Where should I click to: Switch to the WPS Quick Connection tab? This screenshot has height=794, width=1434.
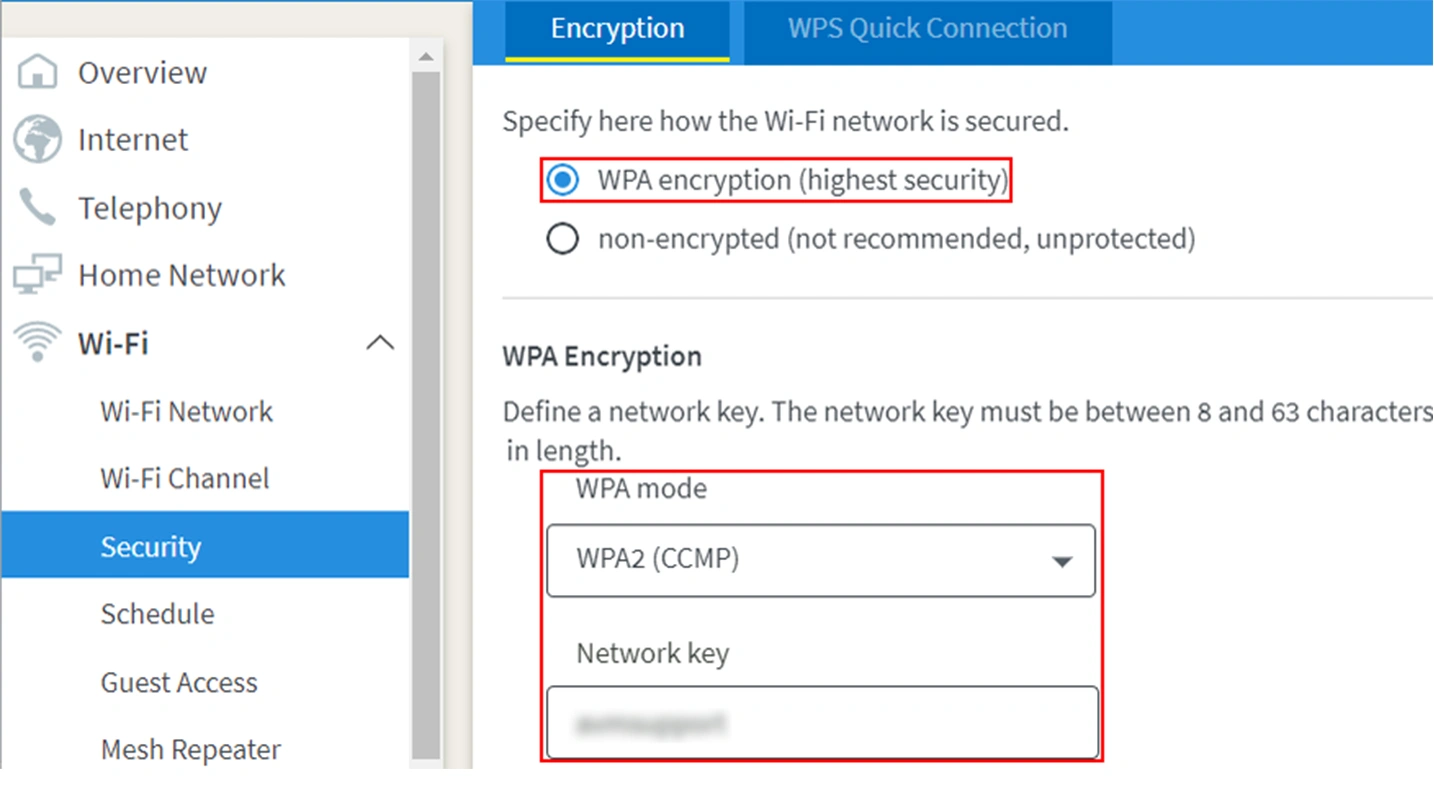(x=926, y=28)
